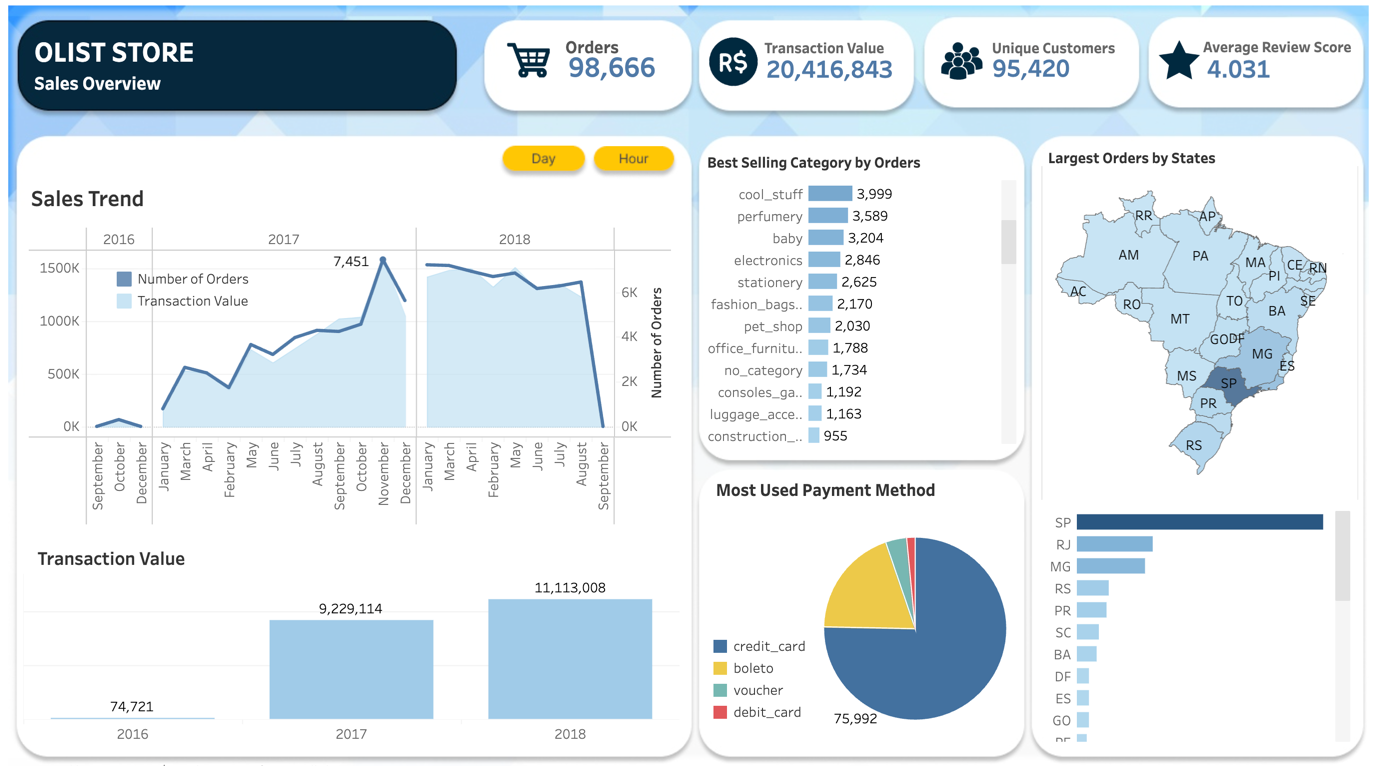Switch the sales trend to Day view
Viewport: 1379px width, 766px height.
[x=543, y=159]
